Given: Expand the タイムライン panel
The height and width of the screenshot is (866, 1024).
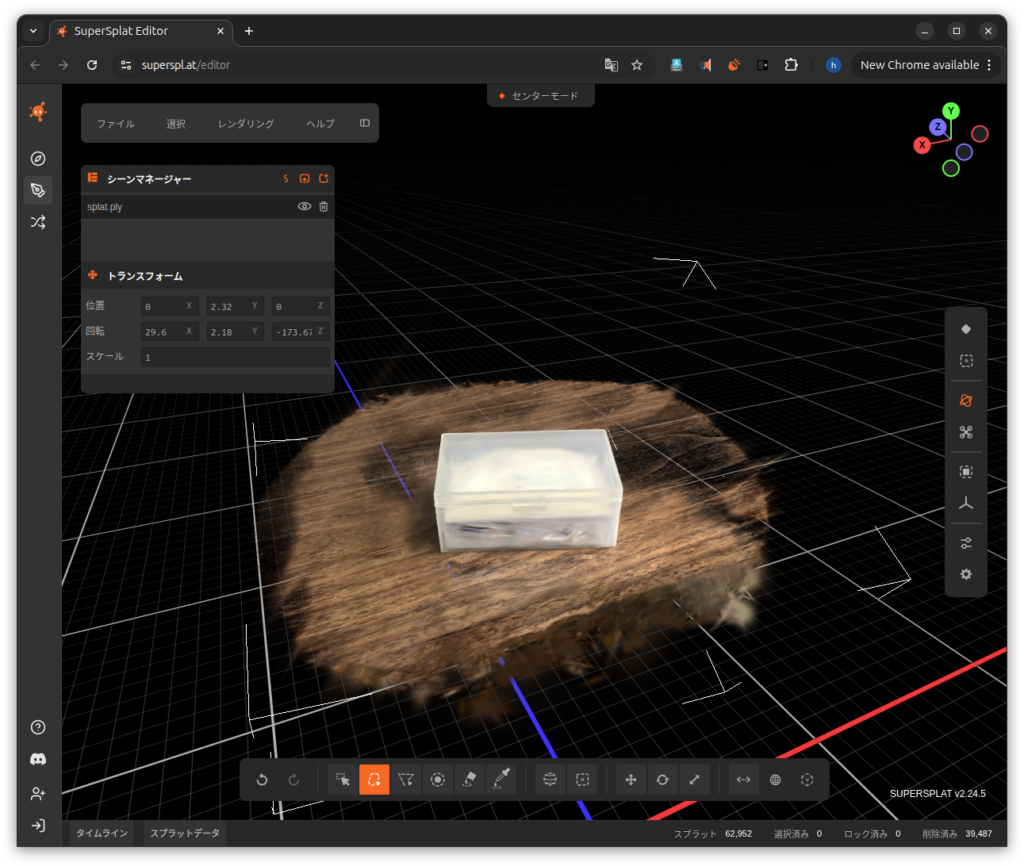Looking at the screenshot, I should pyautogui.click(x=102, y=833).
